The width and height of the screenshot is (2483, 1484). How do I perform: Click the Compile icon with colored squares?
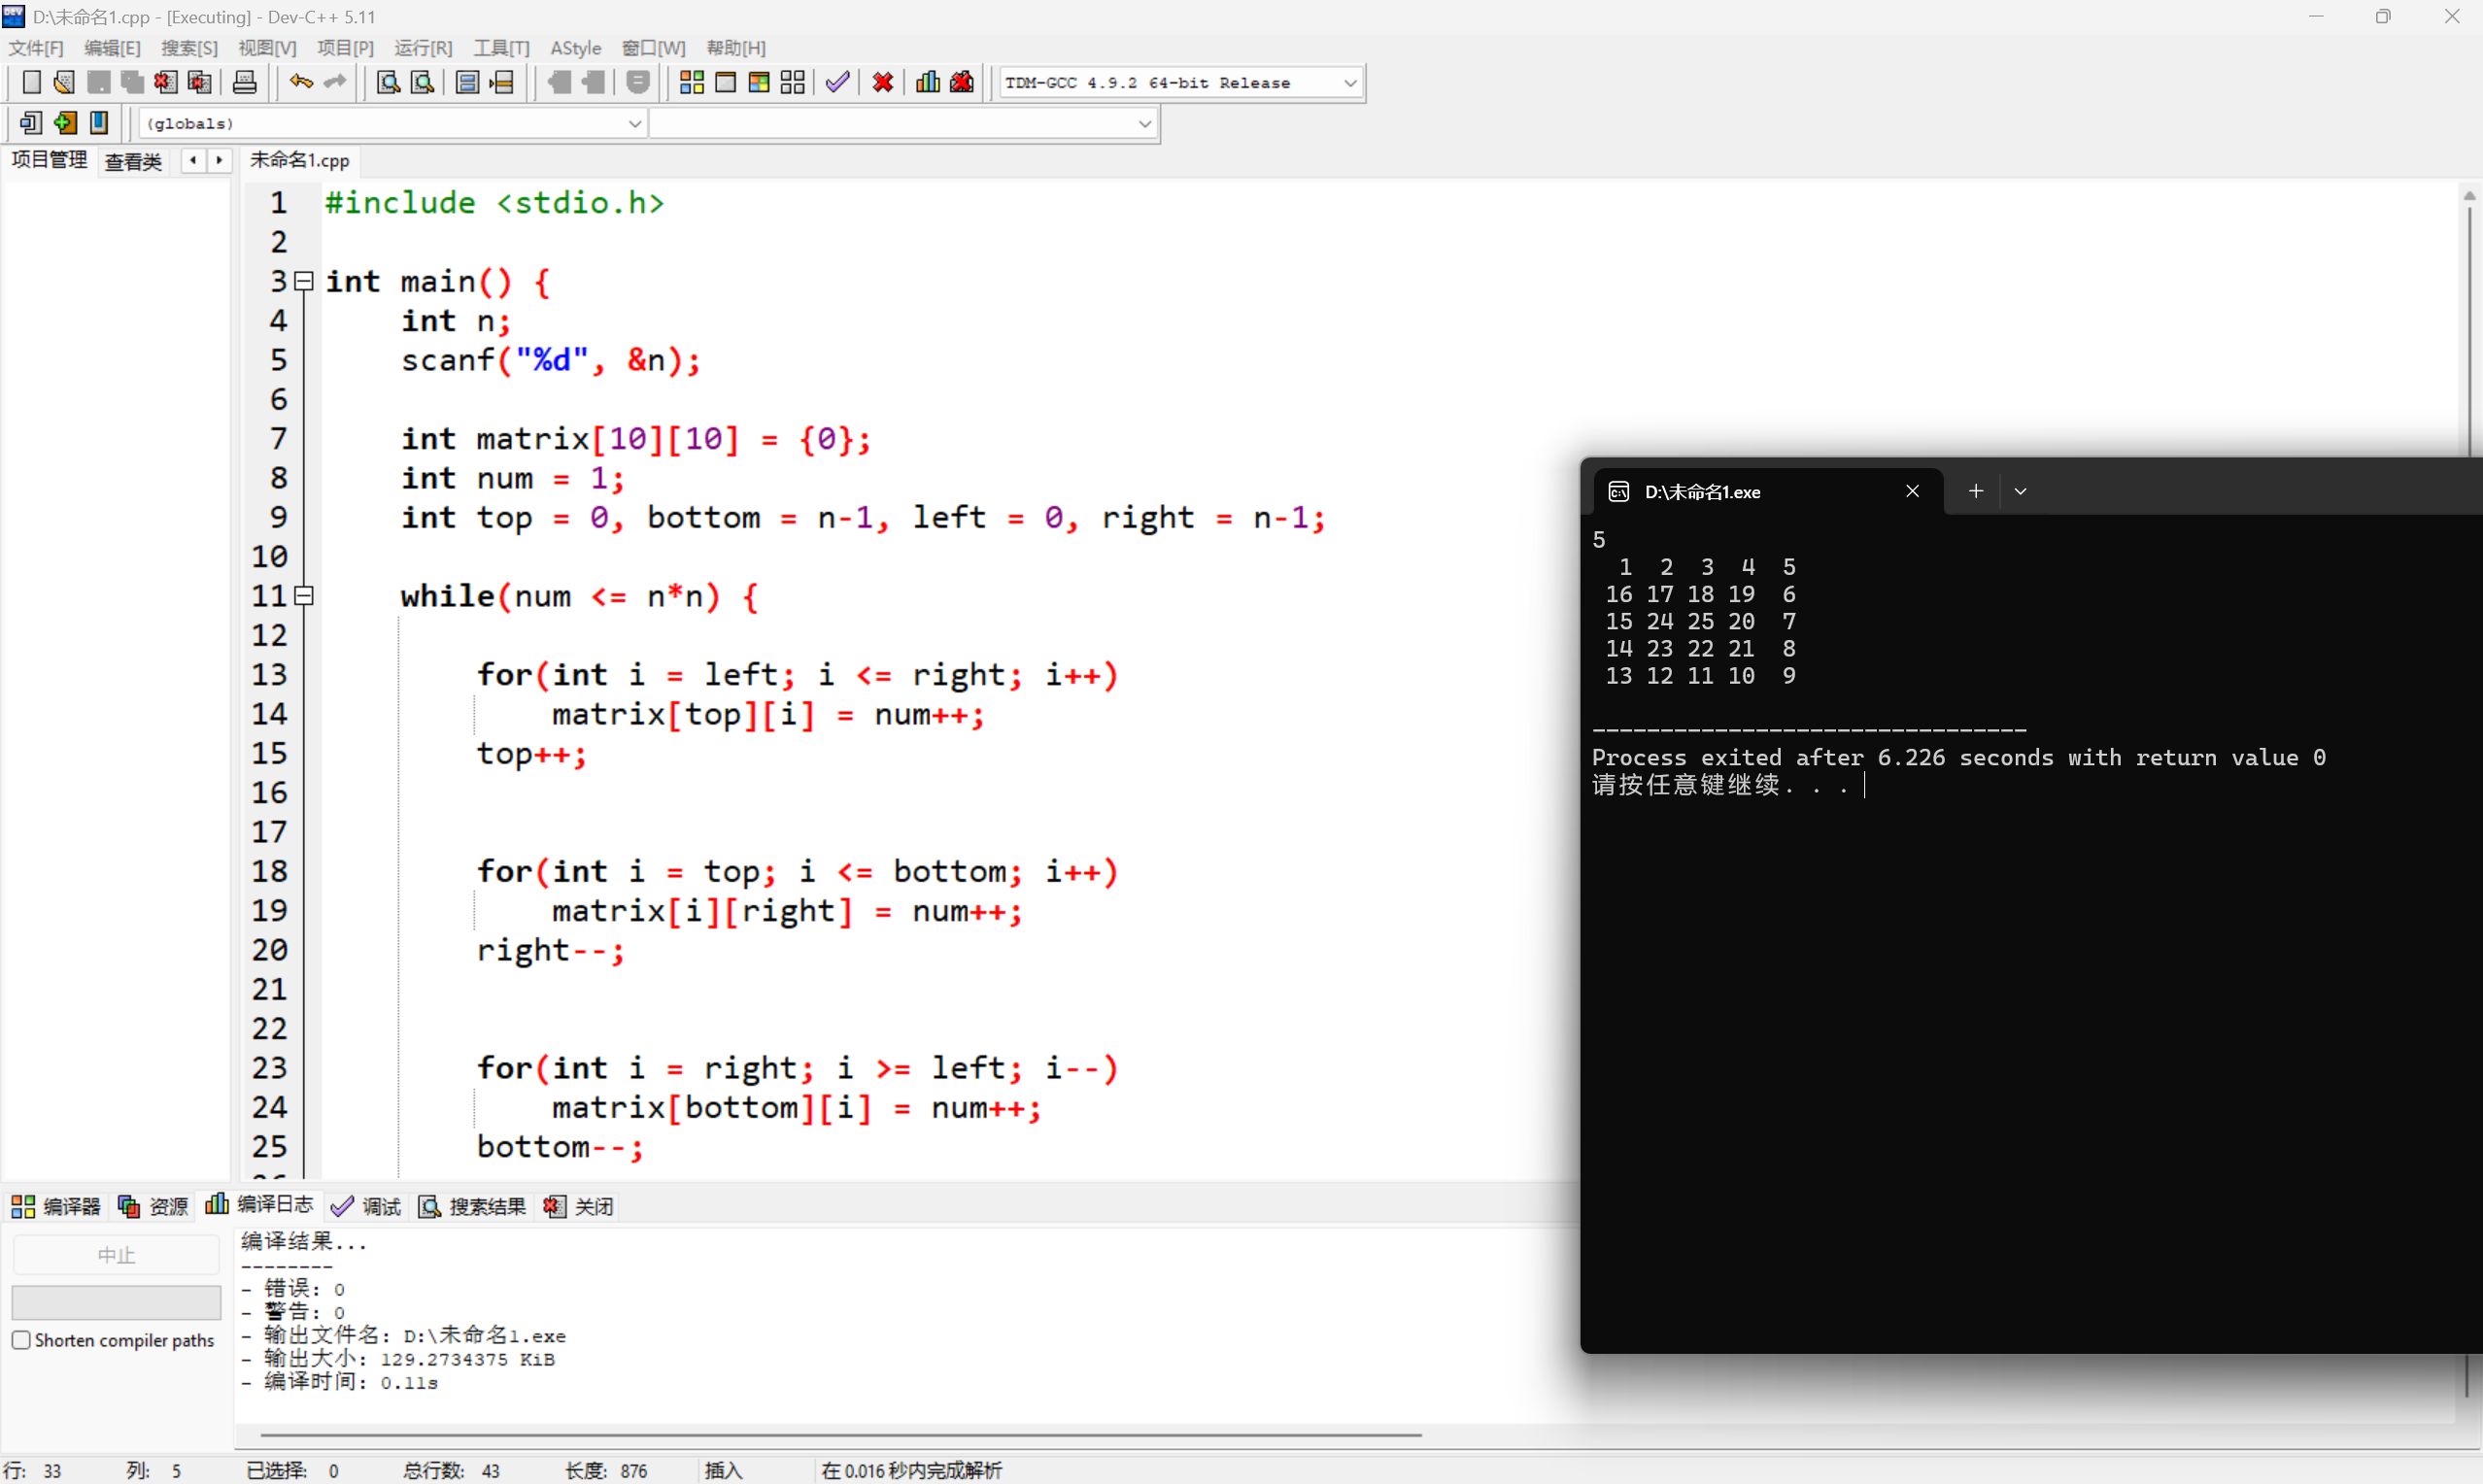(691, 83)
